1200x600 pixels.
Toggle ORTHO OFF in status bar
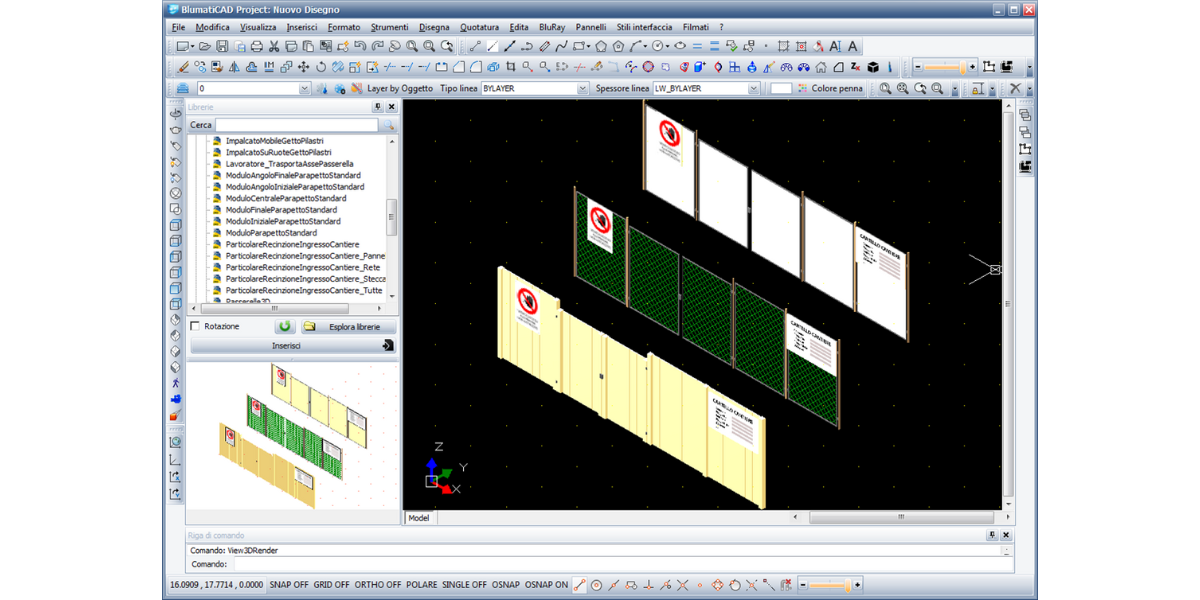coord(377,585)
